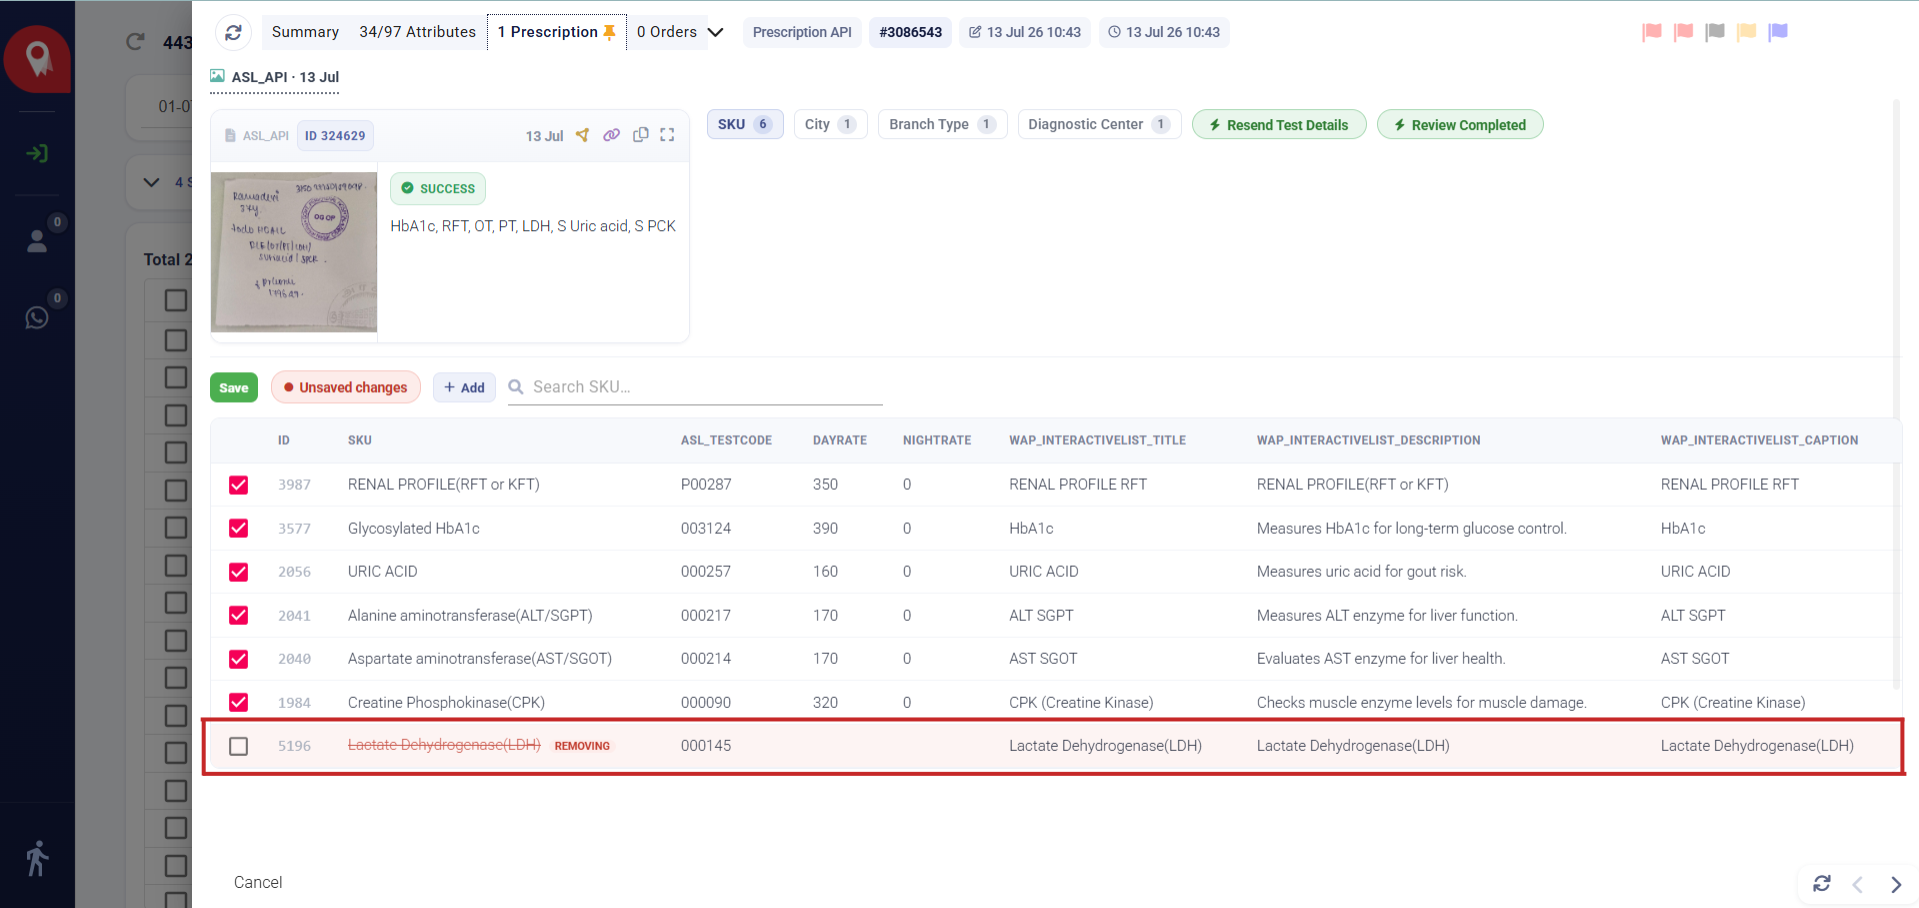
Task: Uncheck the URIC ACID row checkbox
Action: (238, 572)
